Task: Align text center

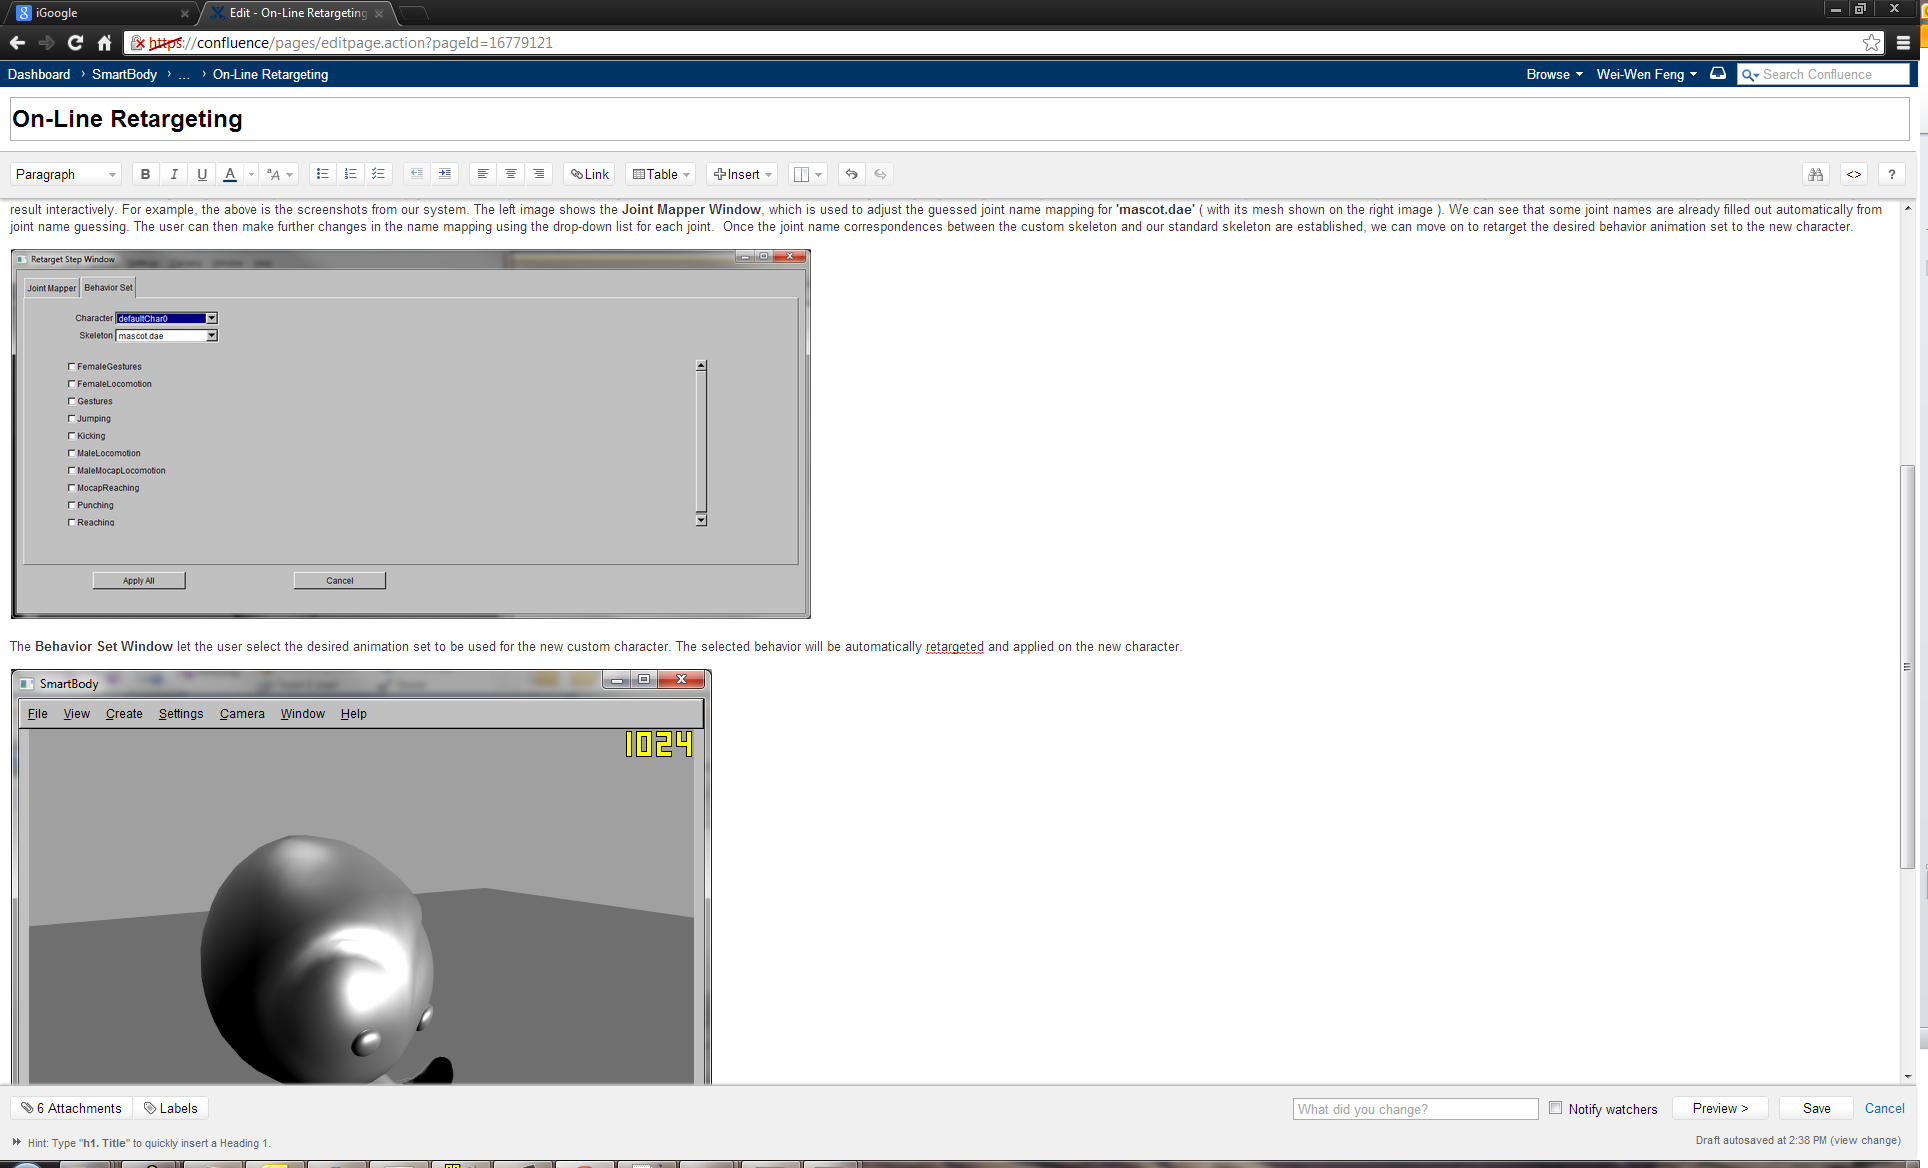Action: coord(511,174)
